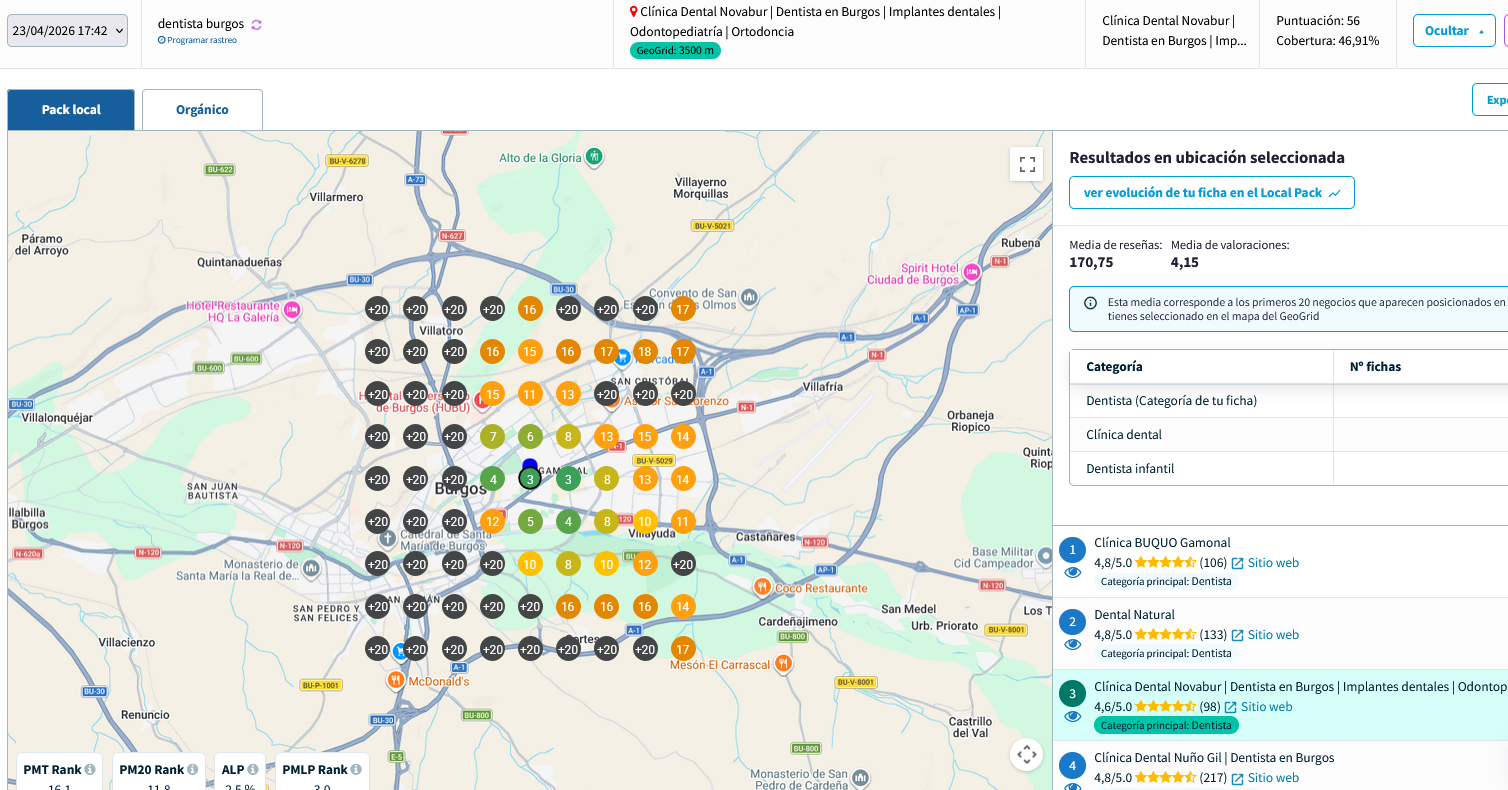
Task: Click 'ver evolución de tu ficha en el Local Pack'
Action: point(1212,193)
